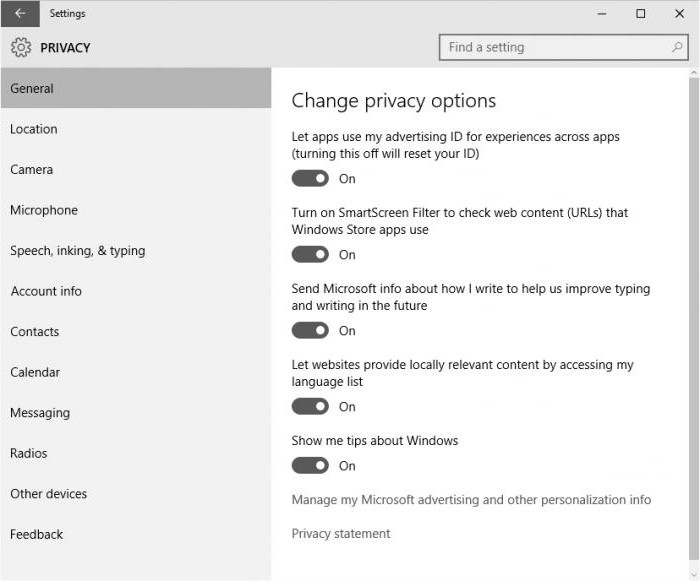Maximize the Settings window
Screen dimensions: 700x581
(x=640, y=14)
